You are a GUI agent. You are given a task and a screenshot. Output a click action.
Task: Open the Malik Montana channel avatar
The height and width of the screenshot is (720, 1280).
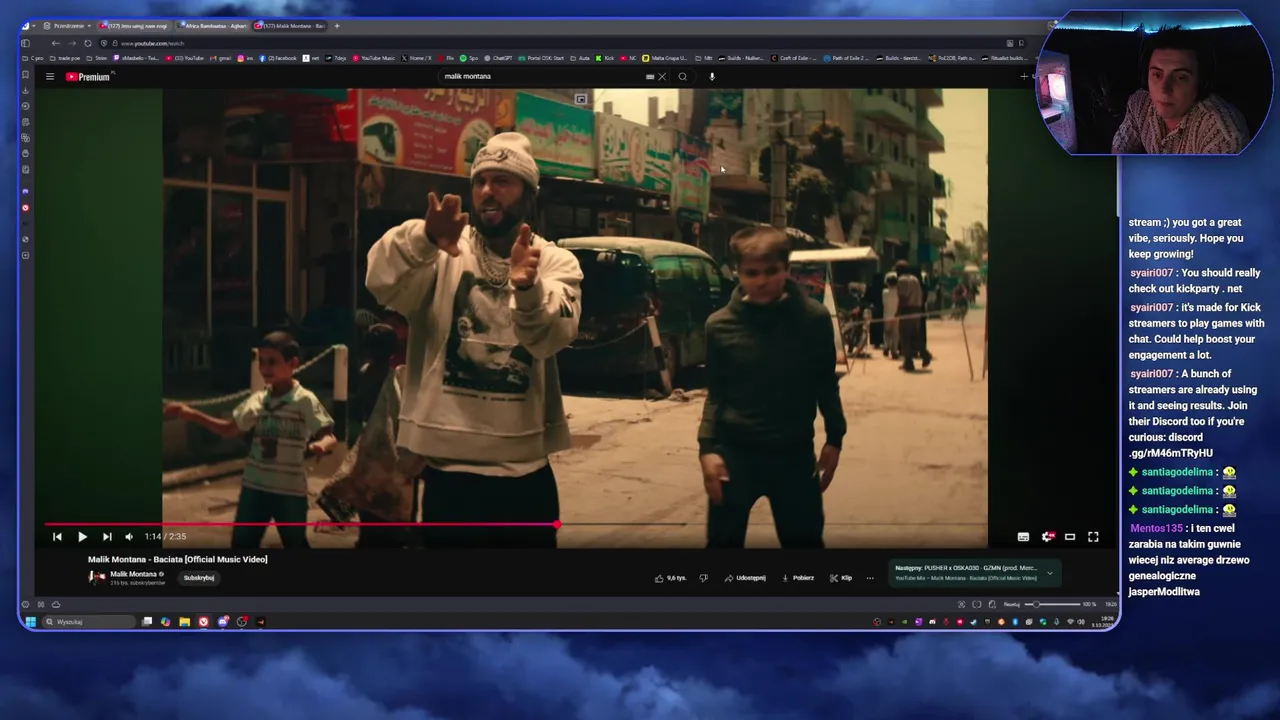(x=97, y=577)
